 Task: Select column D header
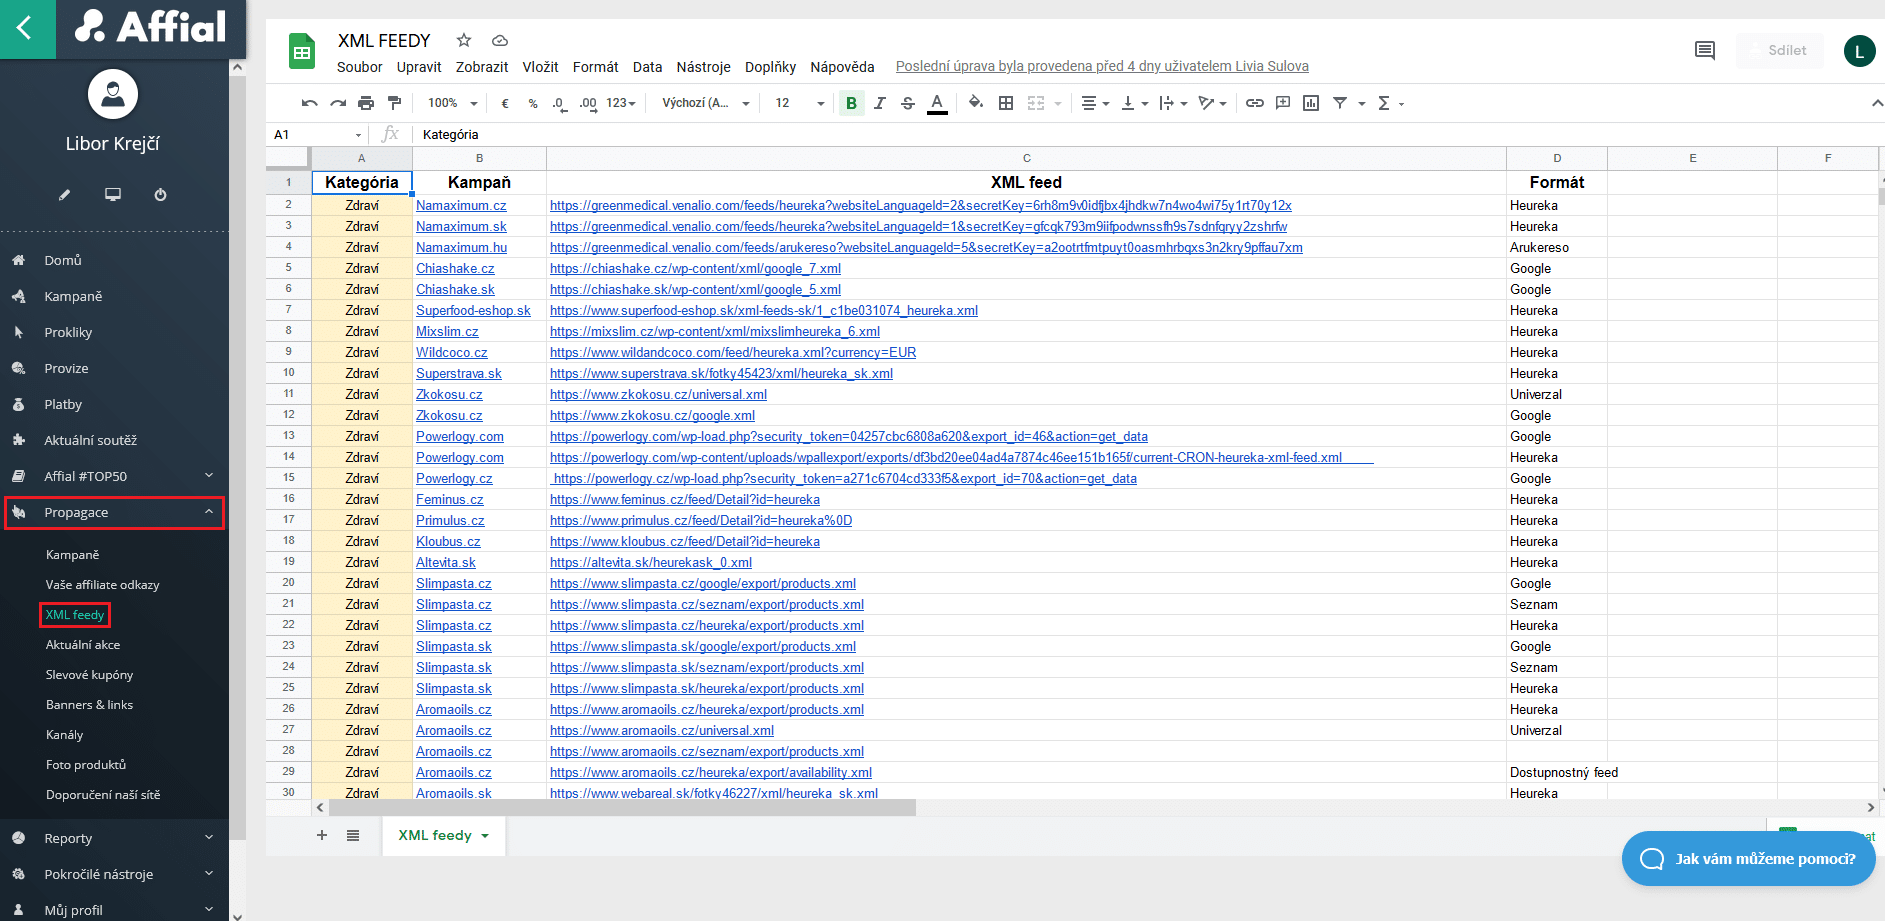pos(1557,158)
